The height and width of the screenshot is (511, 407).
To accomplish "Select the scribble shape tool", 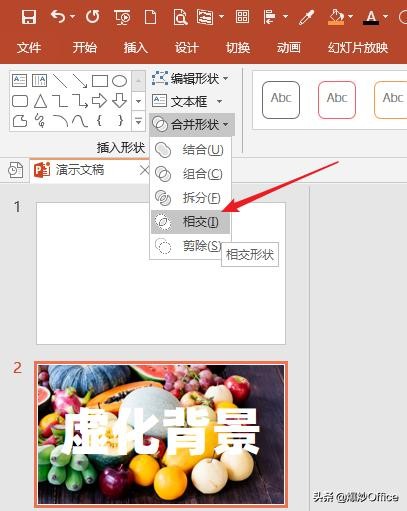I will pyautogui.click(x=40, y=121).
